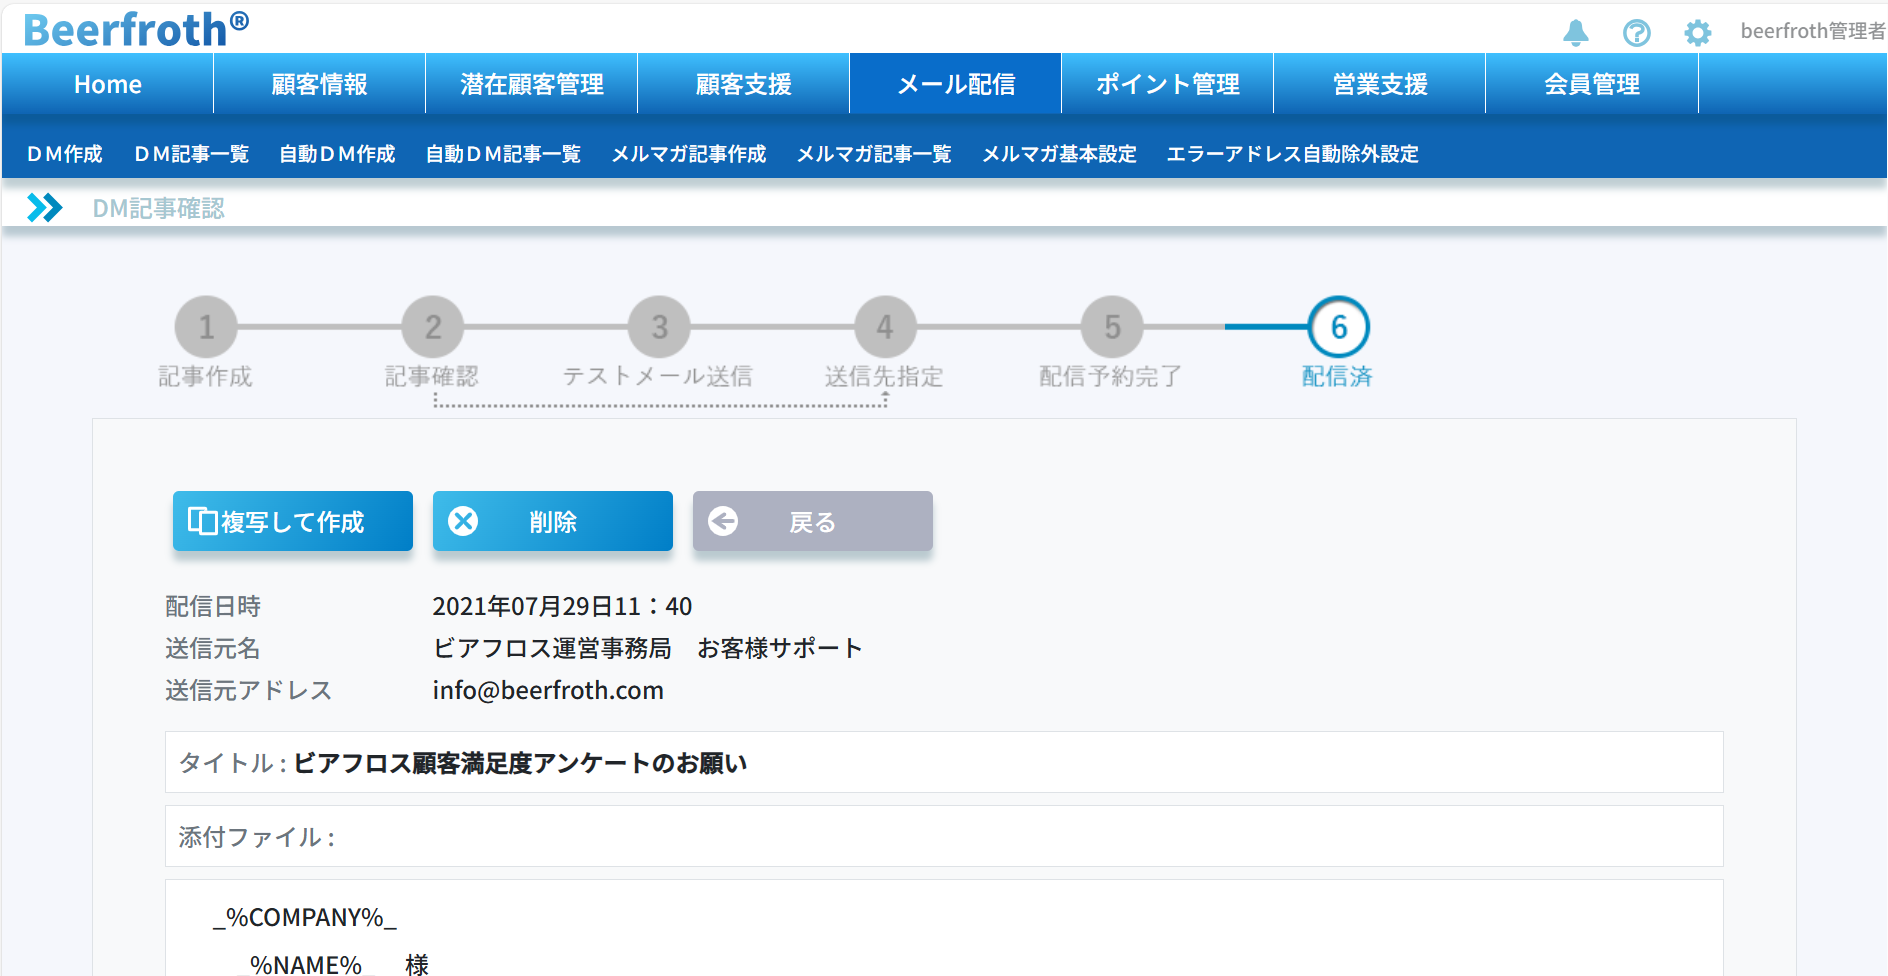The height and width of the screenshot is (976, 1888).
Task: Open the ポイント管理 tab
Action: [1167, 84]
